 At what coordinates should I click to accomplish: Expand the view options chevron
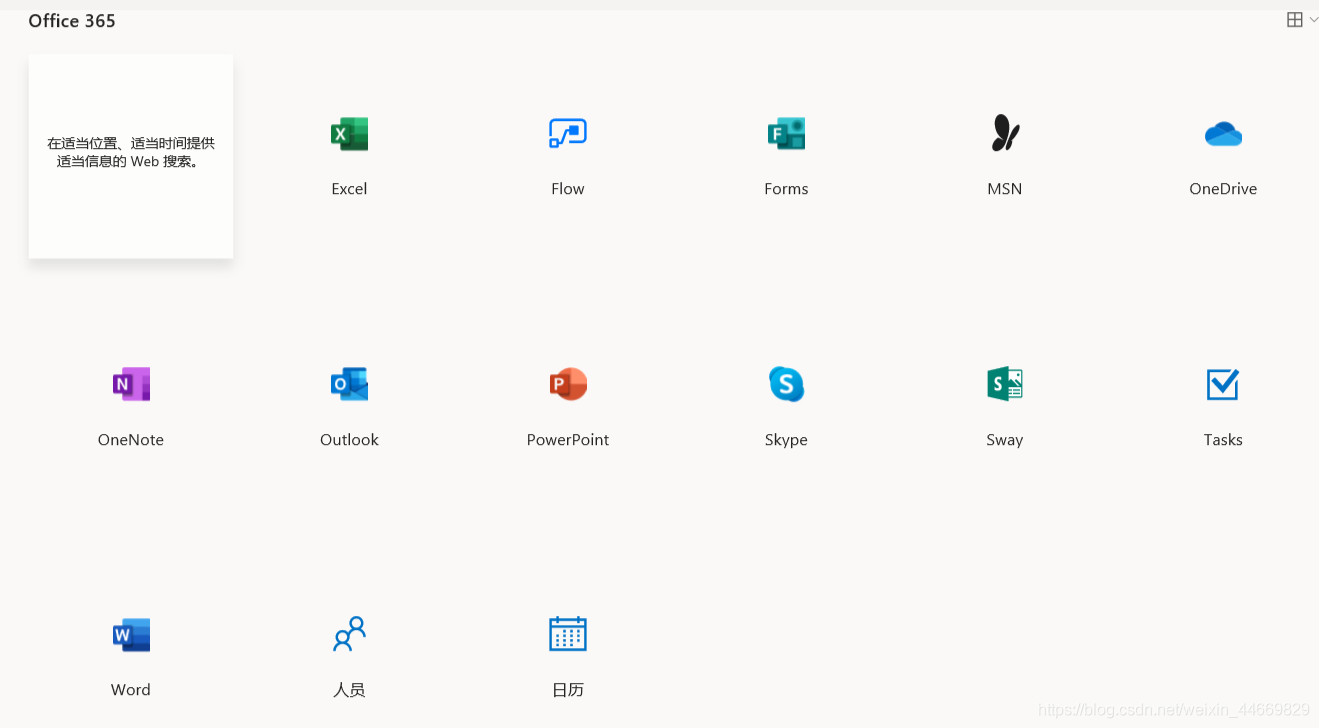tap(1313, 20)
